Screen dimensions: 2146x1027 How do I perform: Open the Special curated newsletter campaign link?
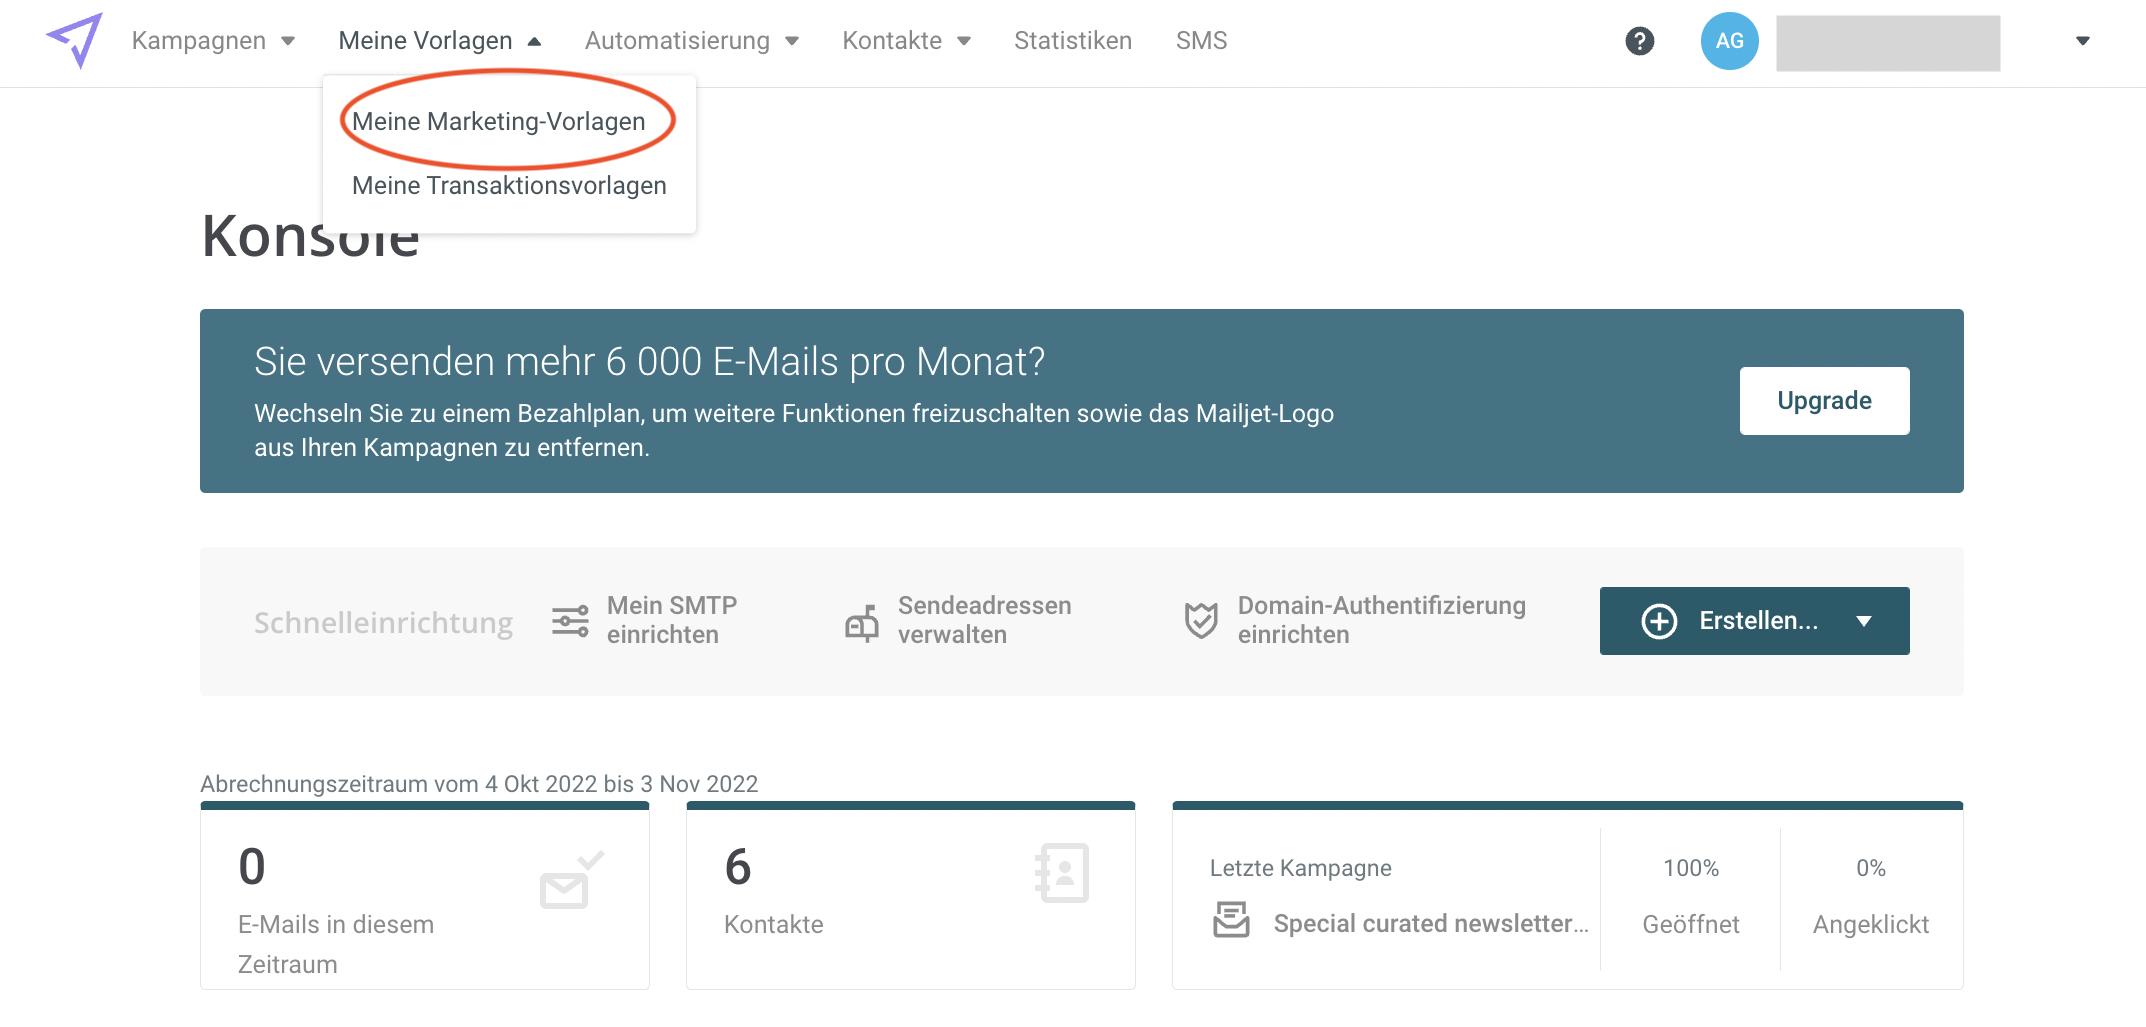pos(1430,924)
